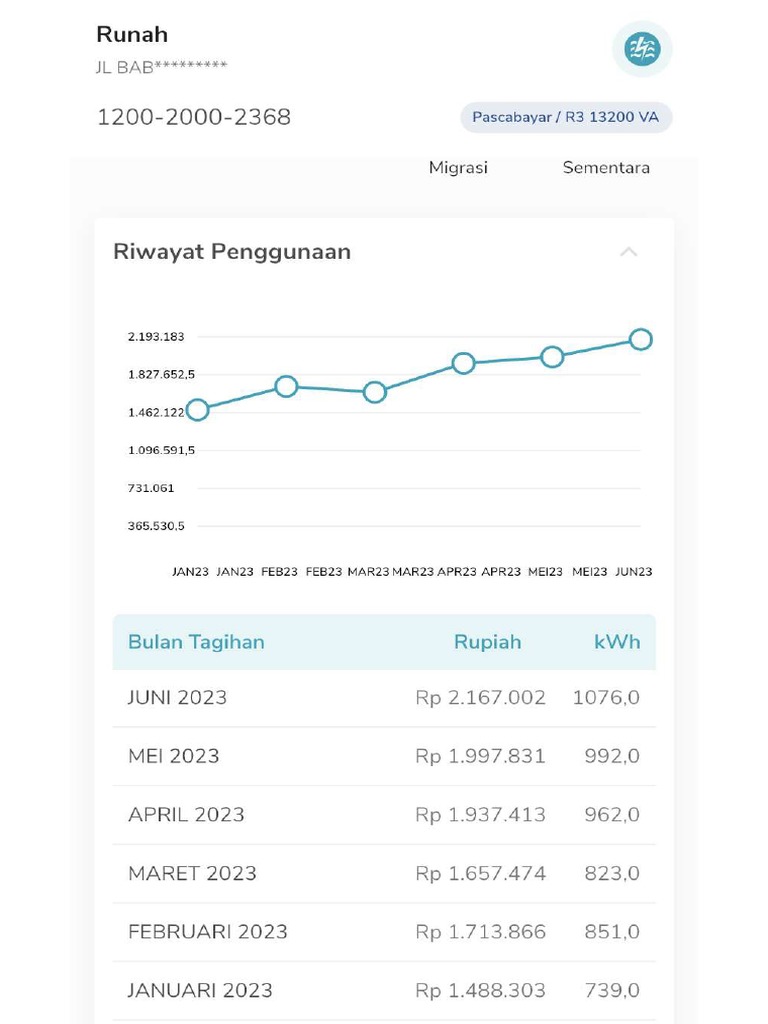
Task: Tap the PLN logo icon
Action: point(642,49)
